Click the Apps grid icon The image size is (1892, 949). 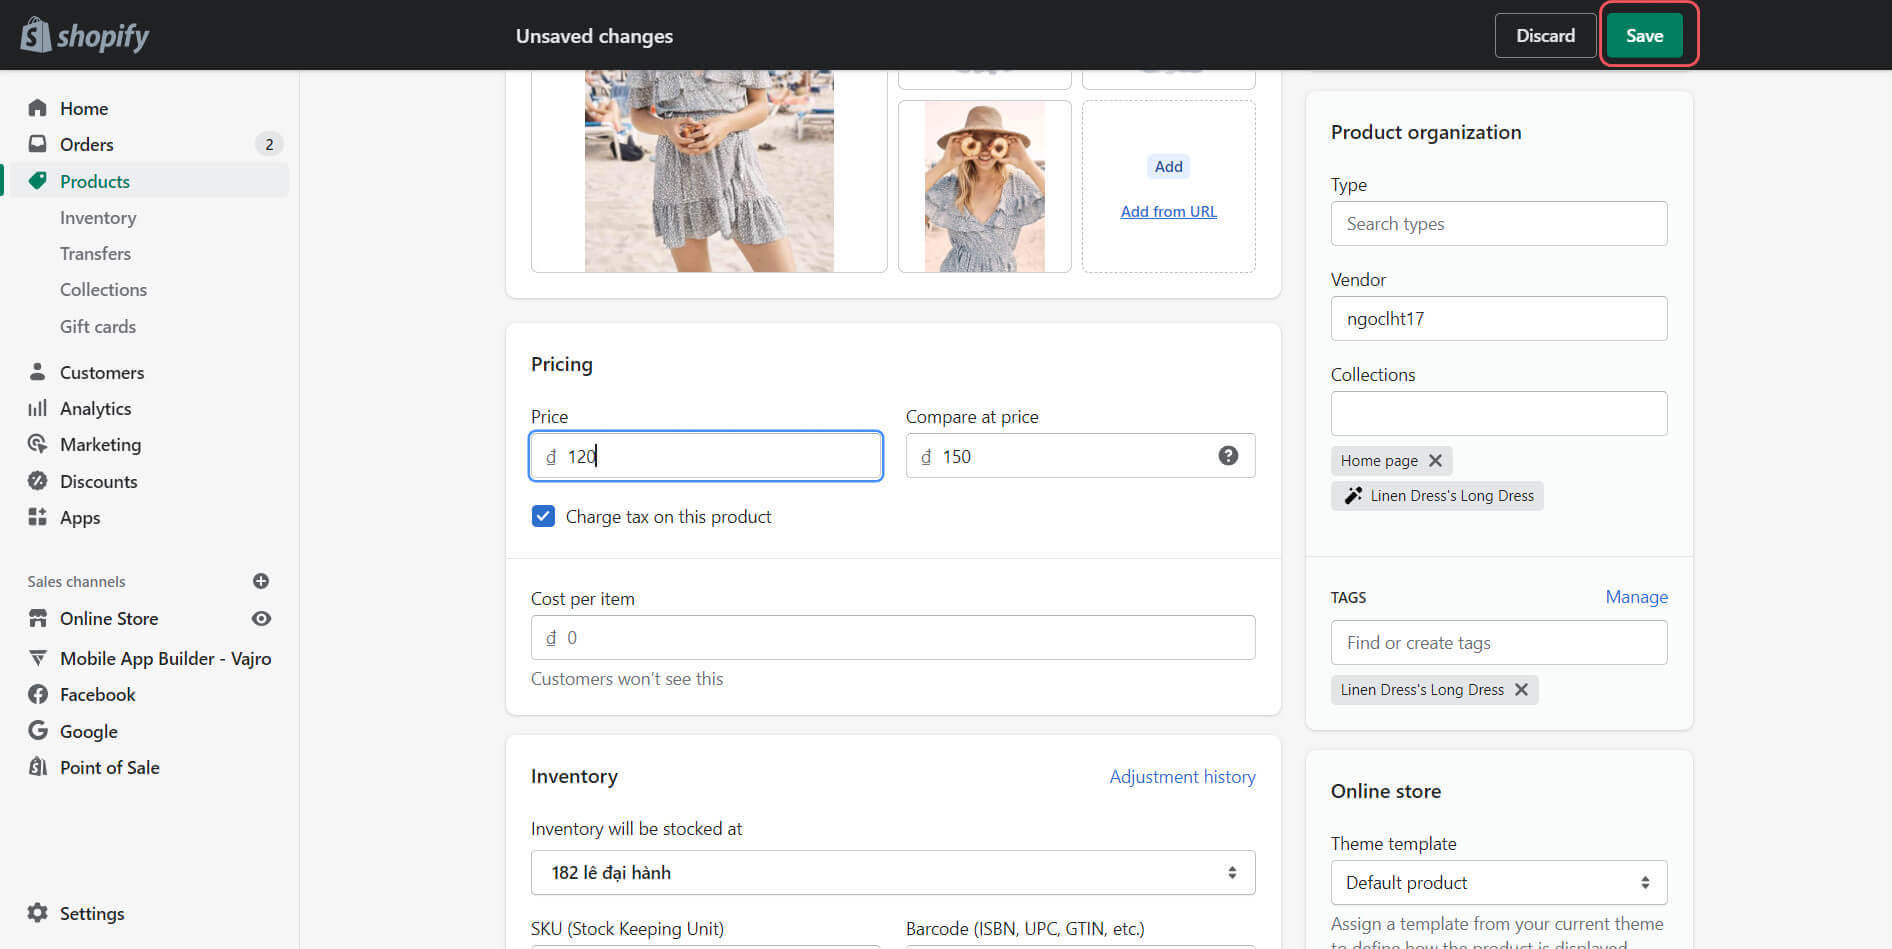coord(37,517)
